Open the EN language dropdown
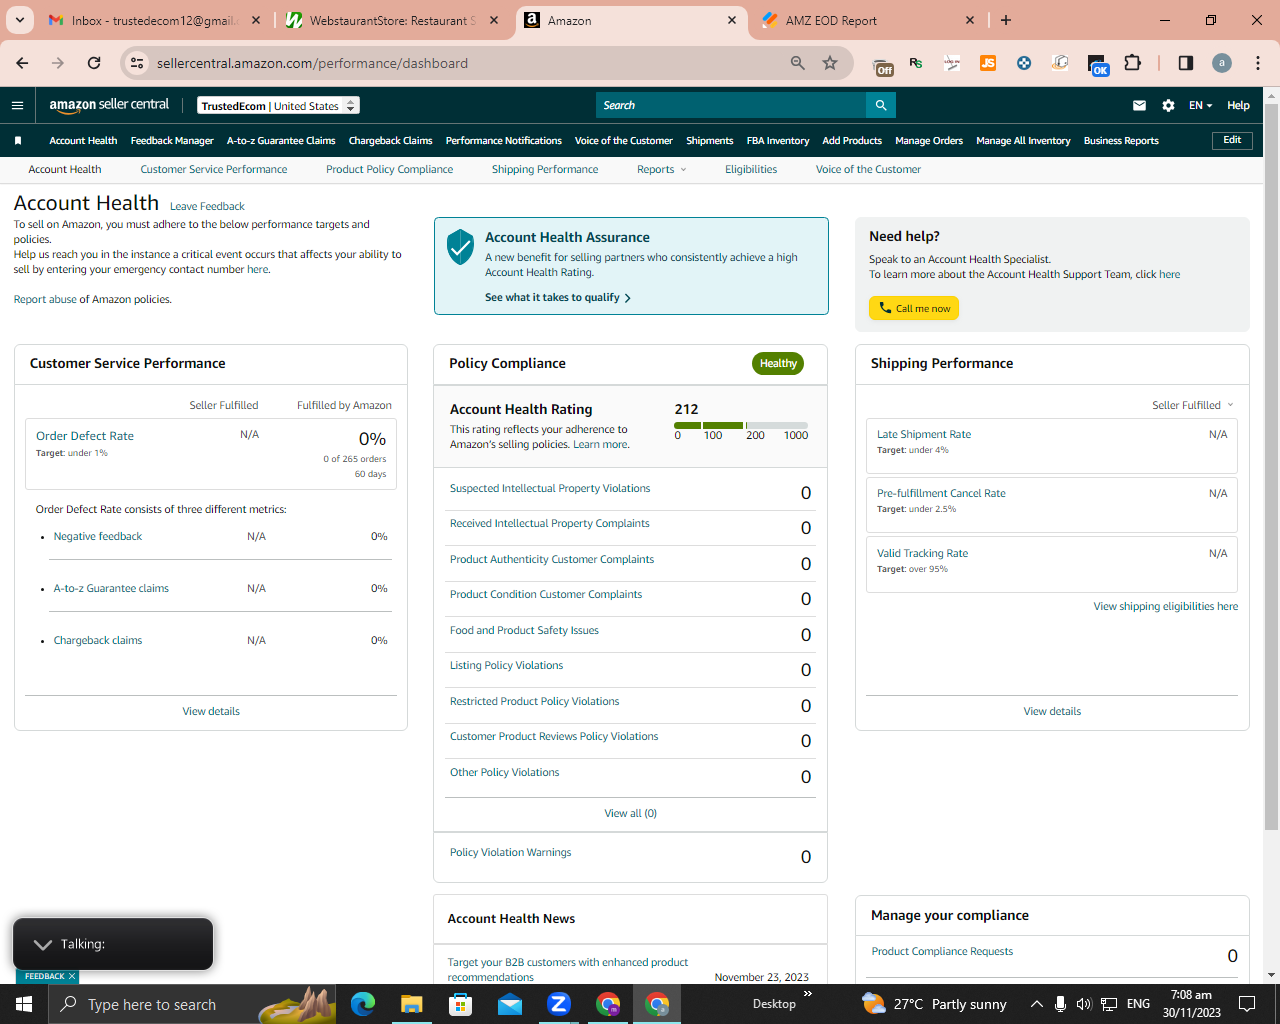Viewport: 1280px width, 1024px height. tap(1200, 105)
